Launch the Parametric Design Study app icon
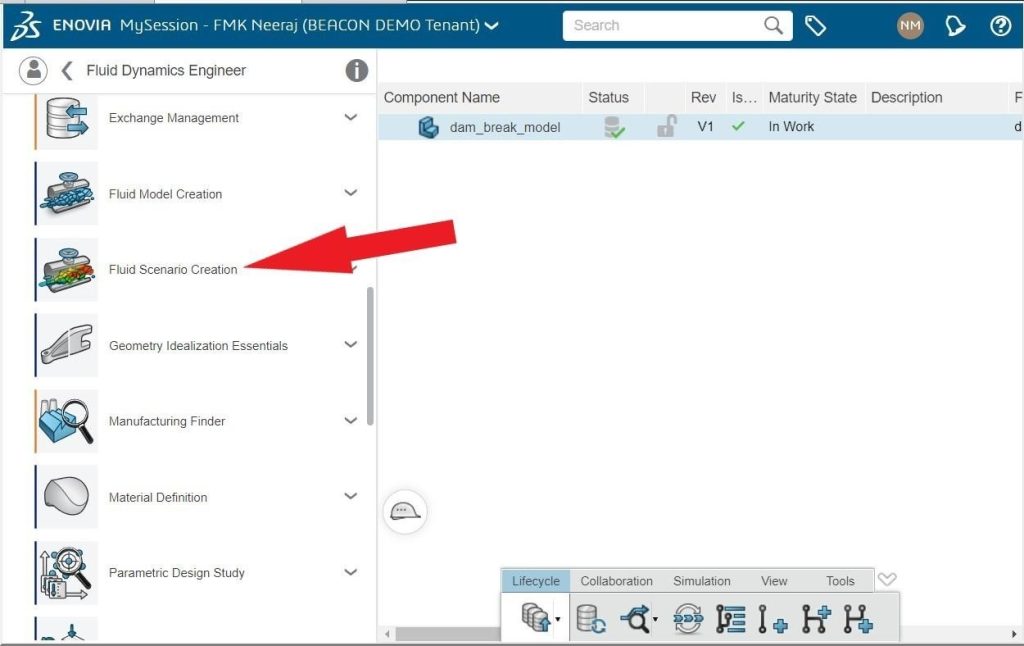 tap(67, 572)
